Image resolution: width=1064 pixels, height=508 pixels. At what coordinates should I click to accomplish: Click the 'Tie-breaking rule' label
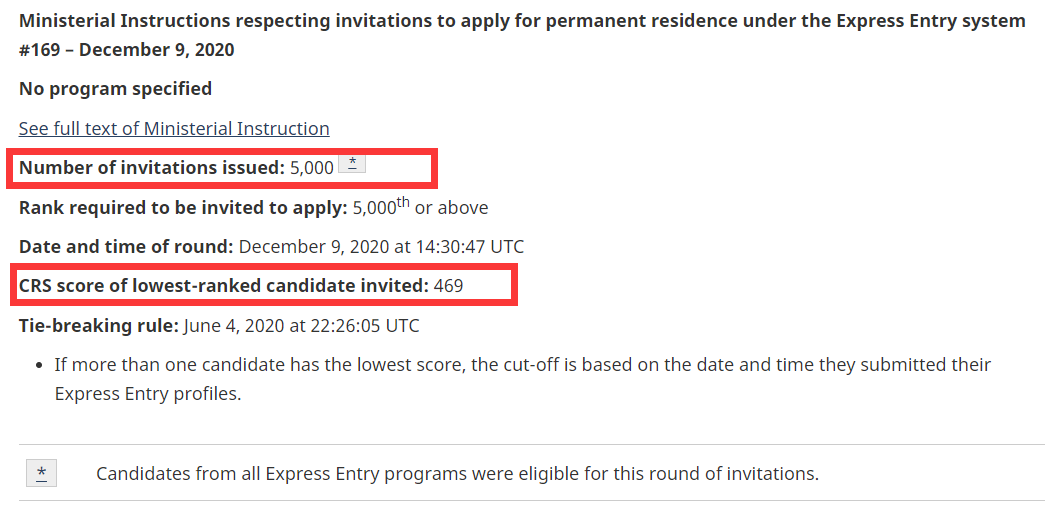pyautogui.click(x=98, y=326)
